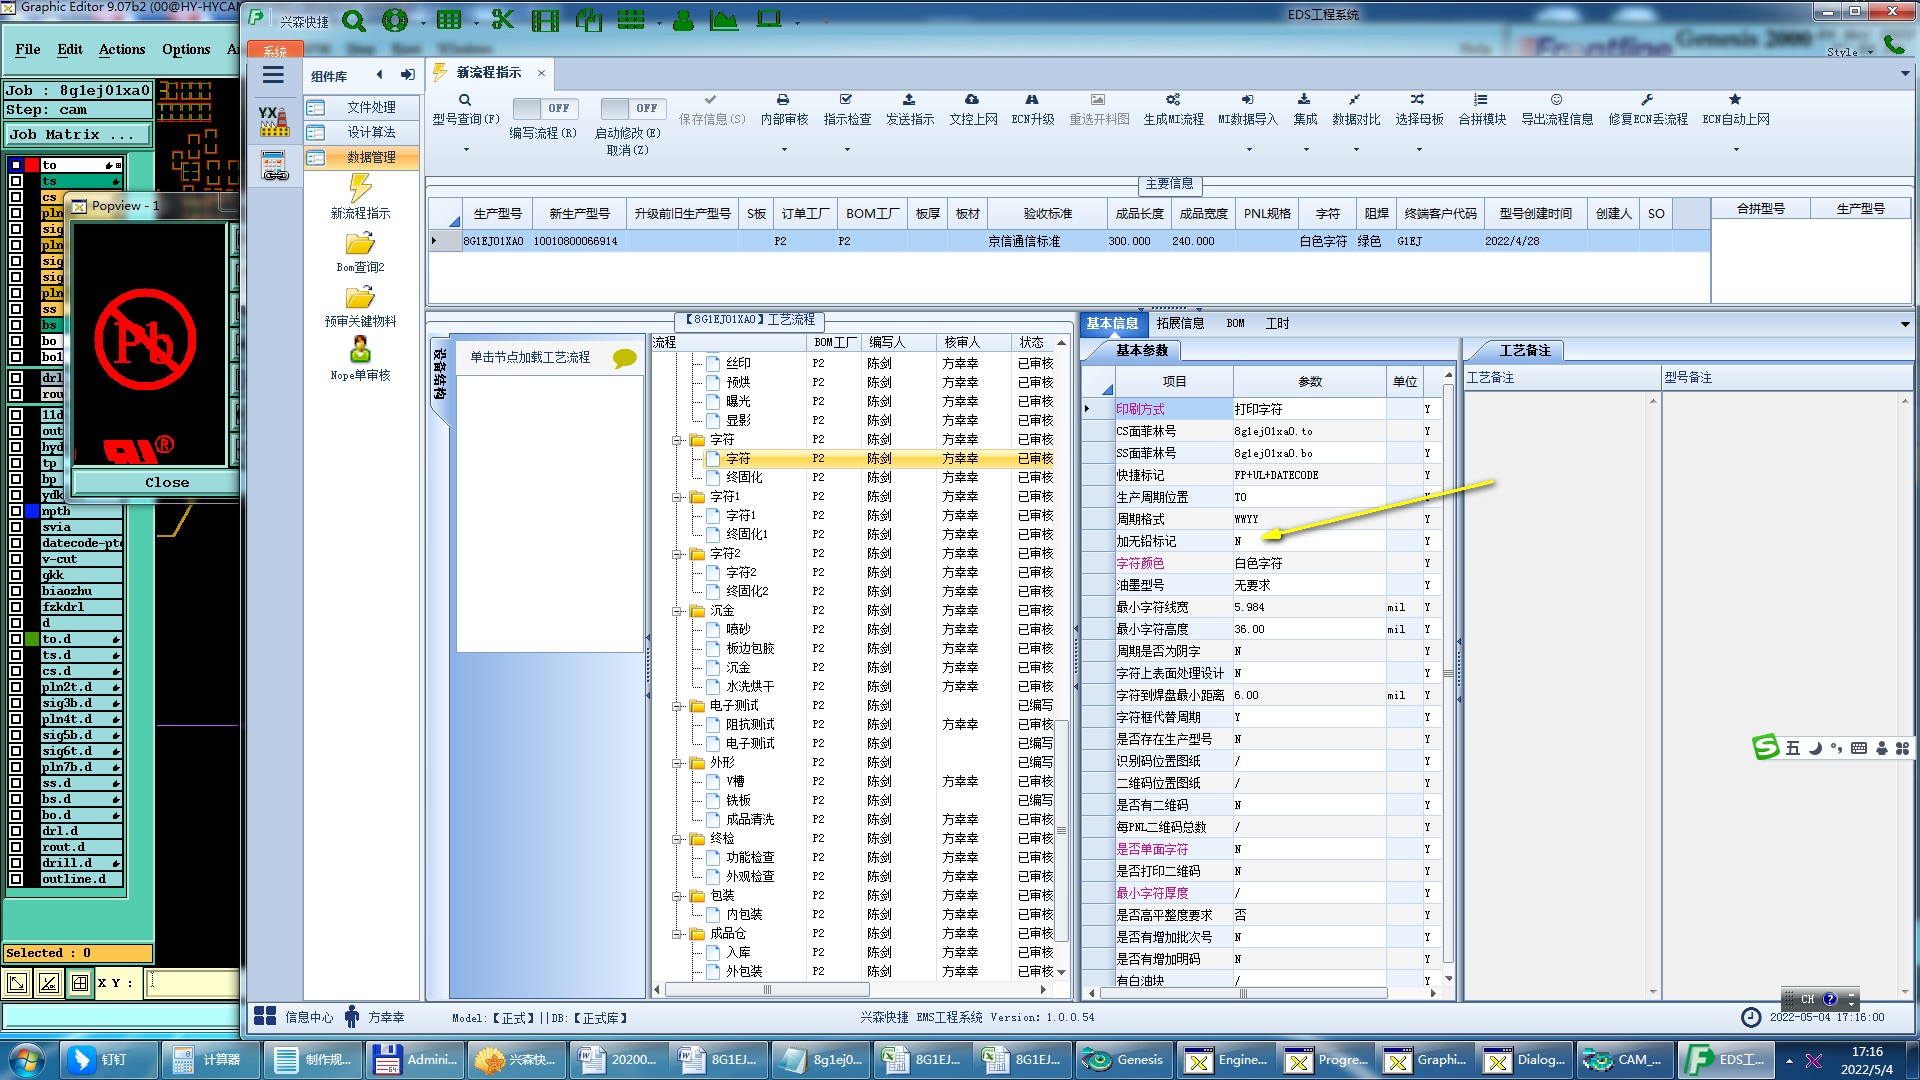Open the Bom查询2 folder icon
Viewport: 1920px width, 1080px height.
[x=360, y=245]
